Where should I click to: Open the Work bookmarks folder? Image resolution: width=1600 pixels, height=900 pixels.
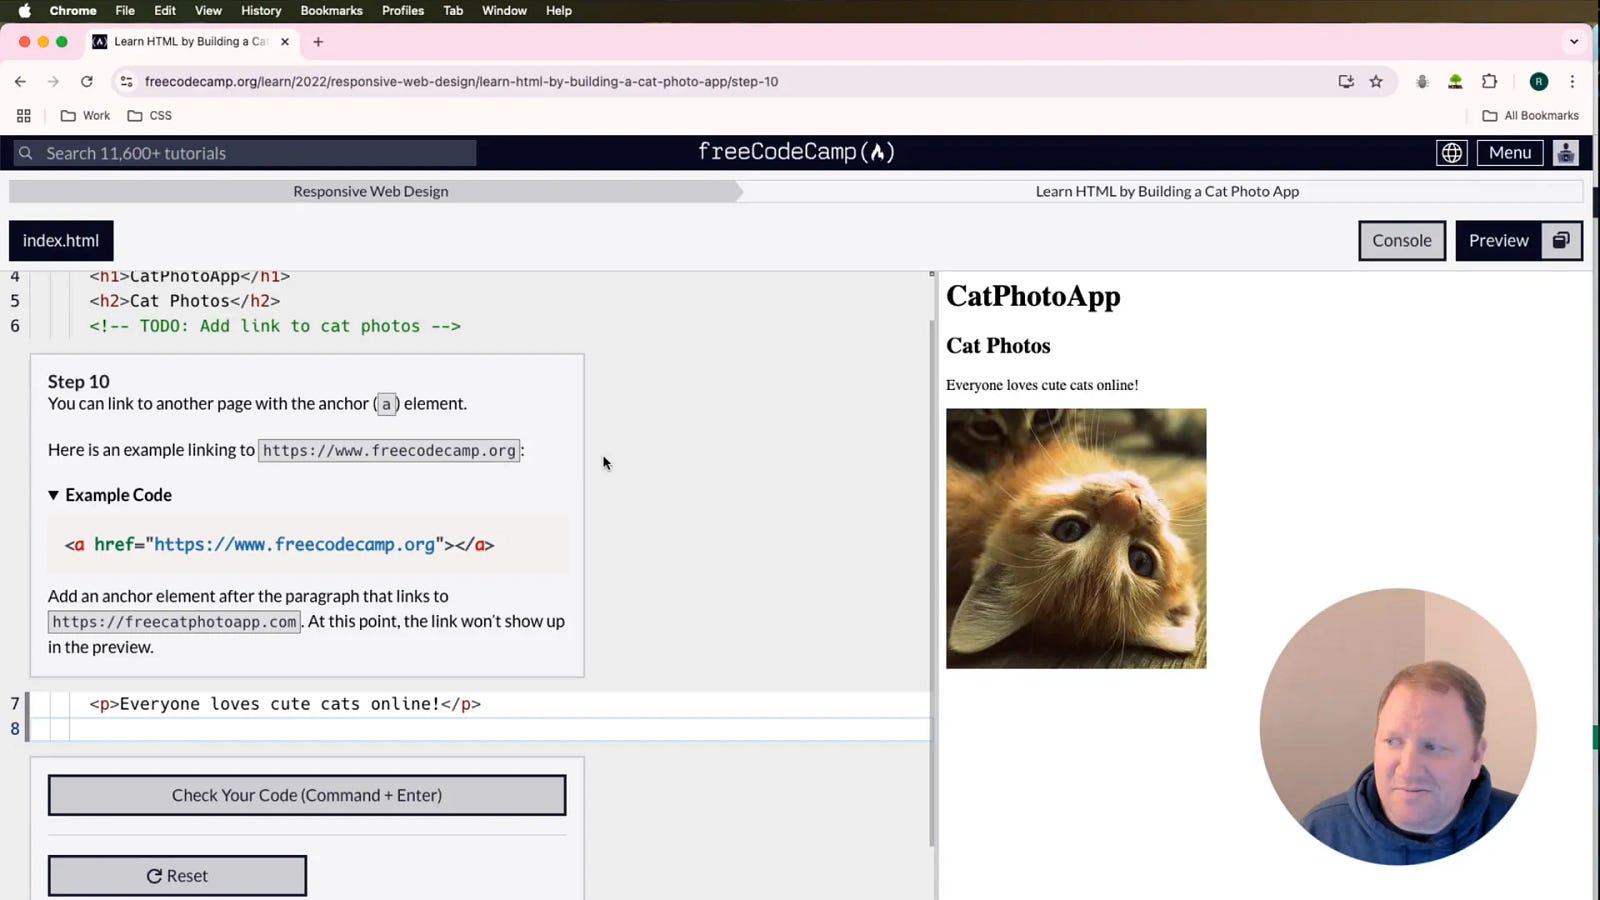coord(86,116)
